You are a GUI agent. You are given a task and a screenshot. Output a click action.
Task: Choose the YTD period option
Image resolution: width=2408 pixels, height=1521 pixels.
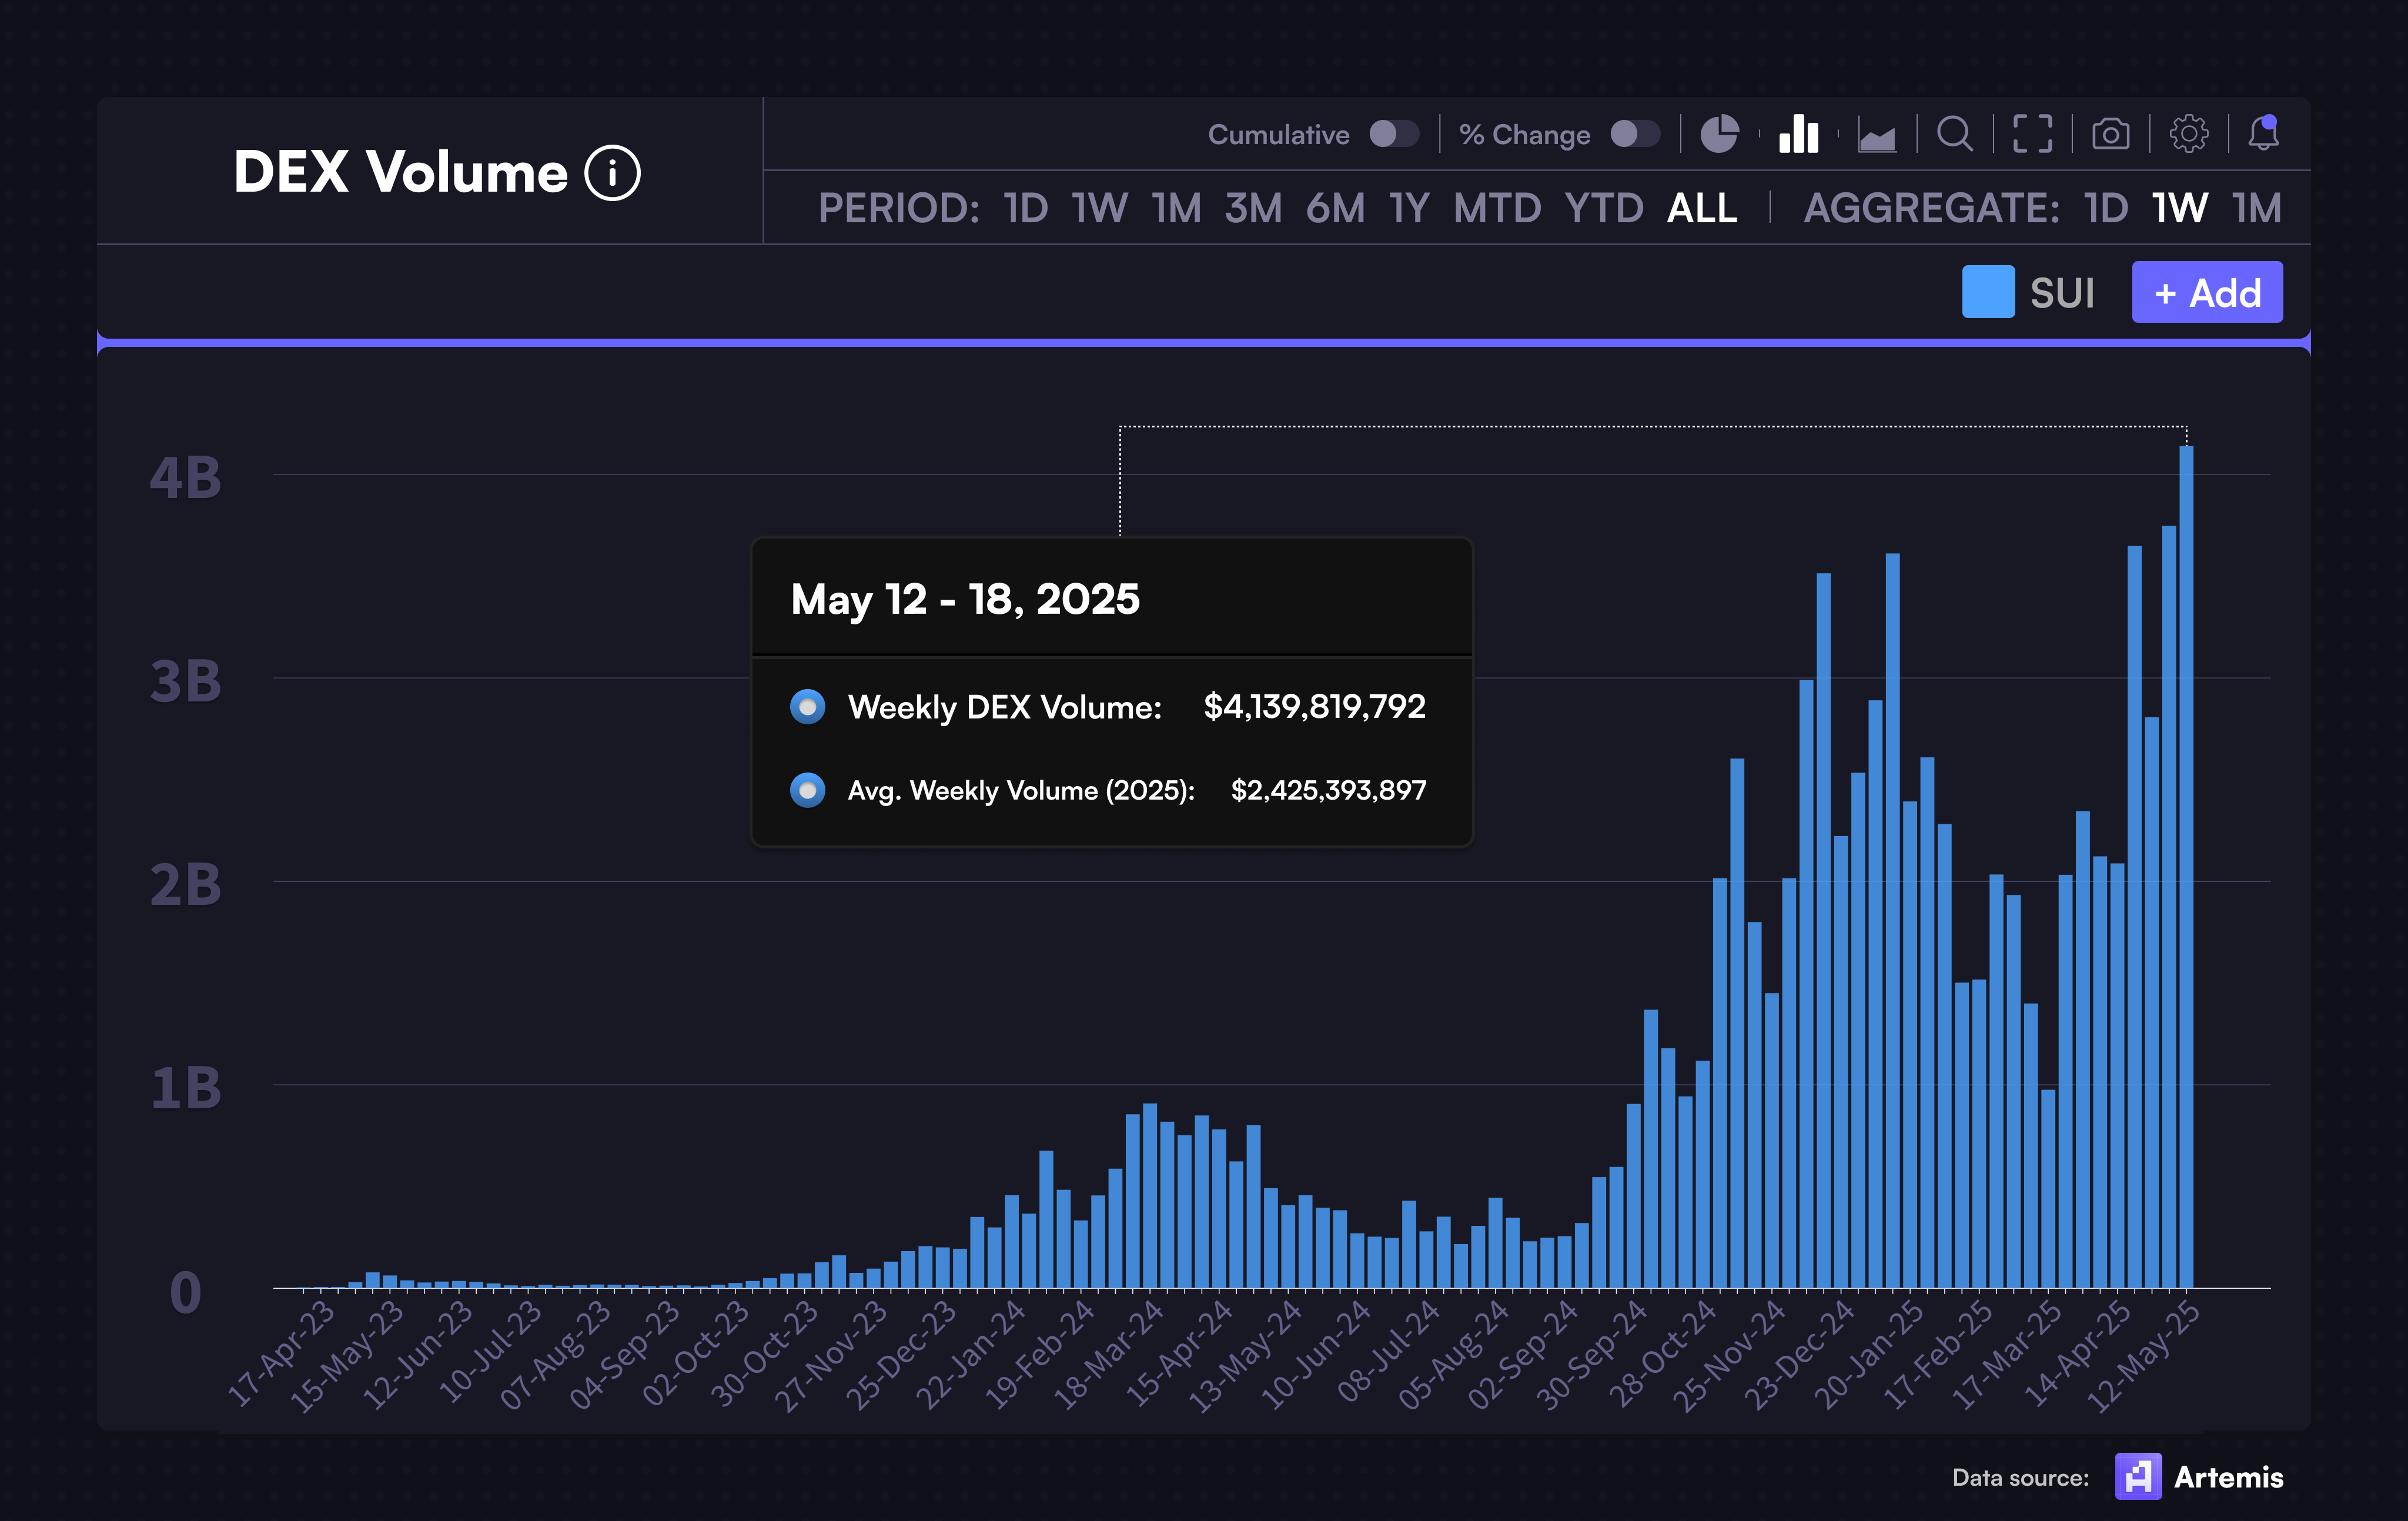click(x=1603, y=208)
